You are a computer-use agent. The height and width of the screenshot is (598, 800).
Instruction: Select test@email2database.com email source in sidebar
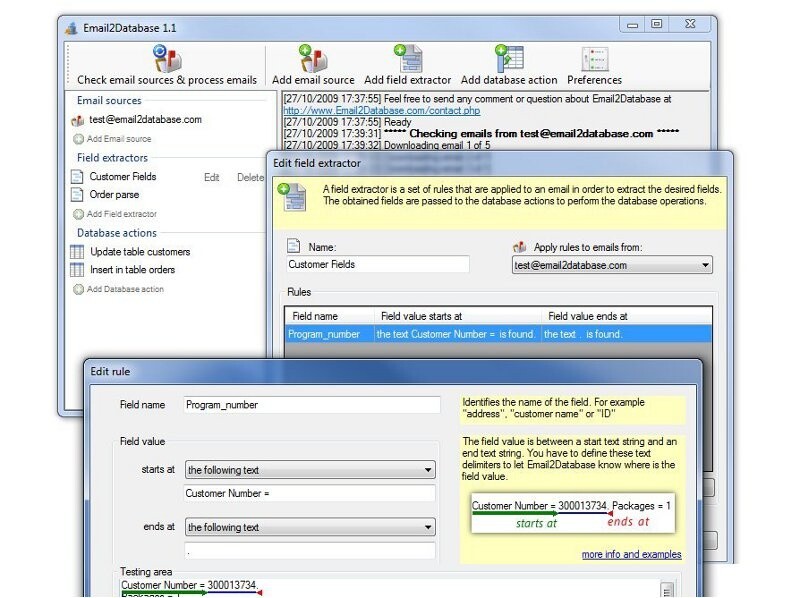pyautogui.click(x=145, y=119)
